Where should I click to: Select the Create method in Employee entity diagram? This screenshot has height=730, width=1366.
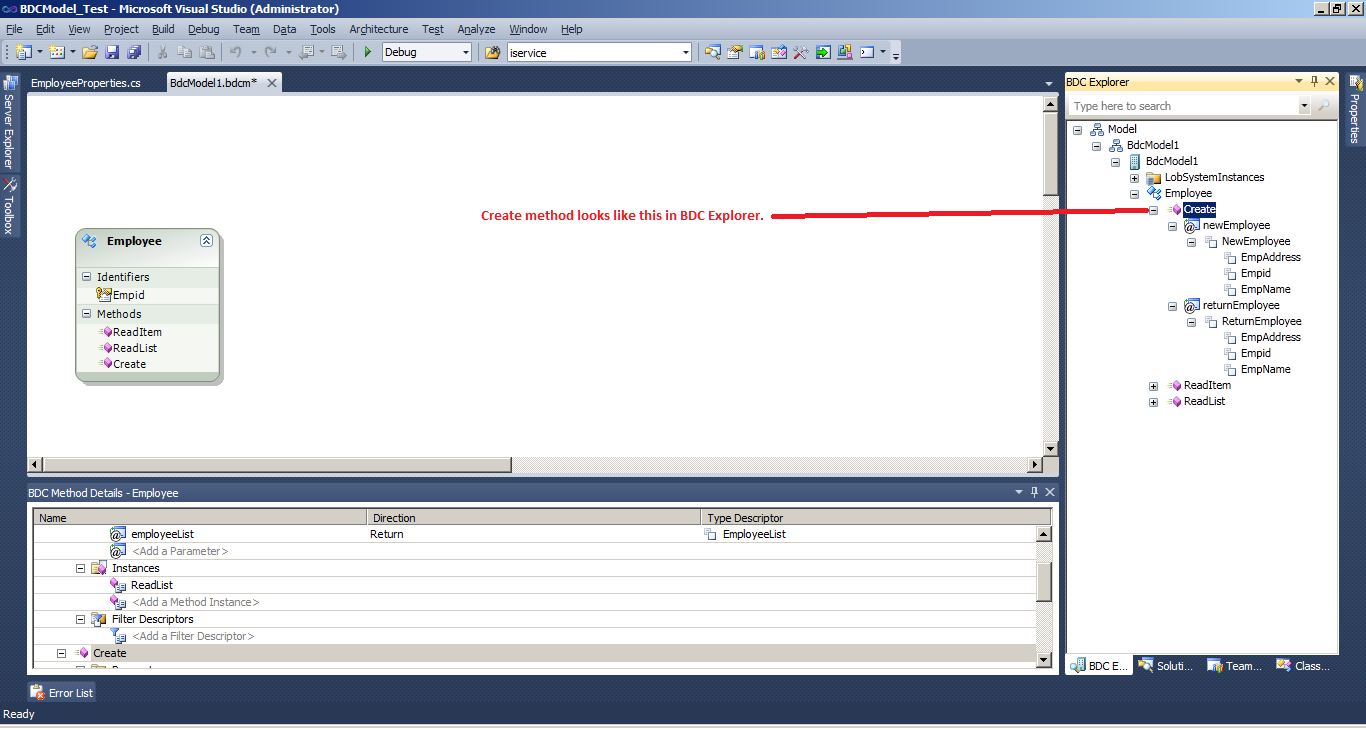129,364
